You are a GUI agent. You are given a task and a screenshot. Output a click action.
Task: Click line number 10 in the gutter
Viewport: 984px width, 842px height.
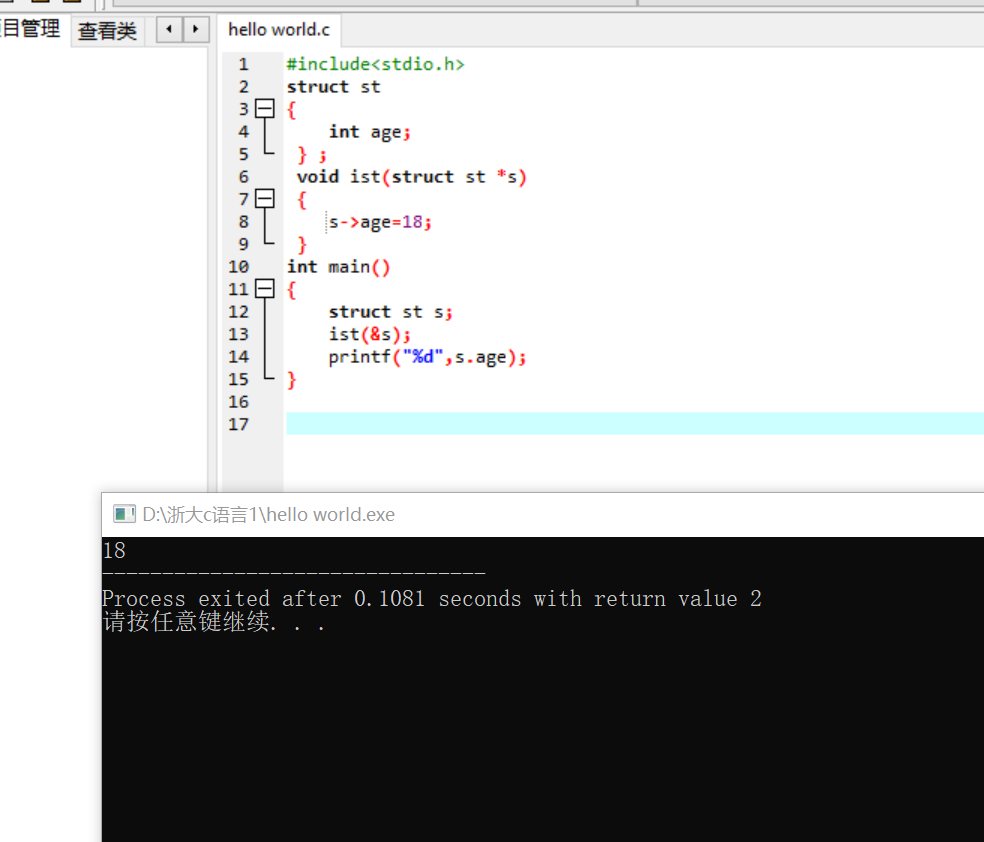(238, 267)
